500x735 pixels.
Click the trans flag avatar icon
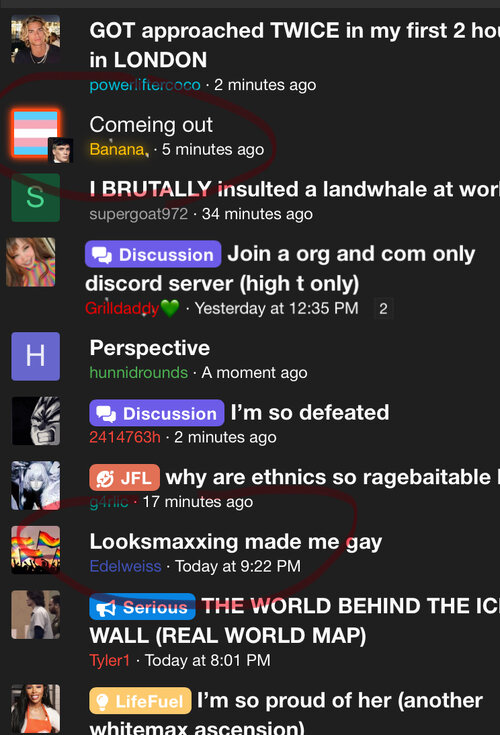[36, 133]
